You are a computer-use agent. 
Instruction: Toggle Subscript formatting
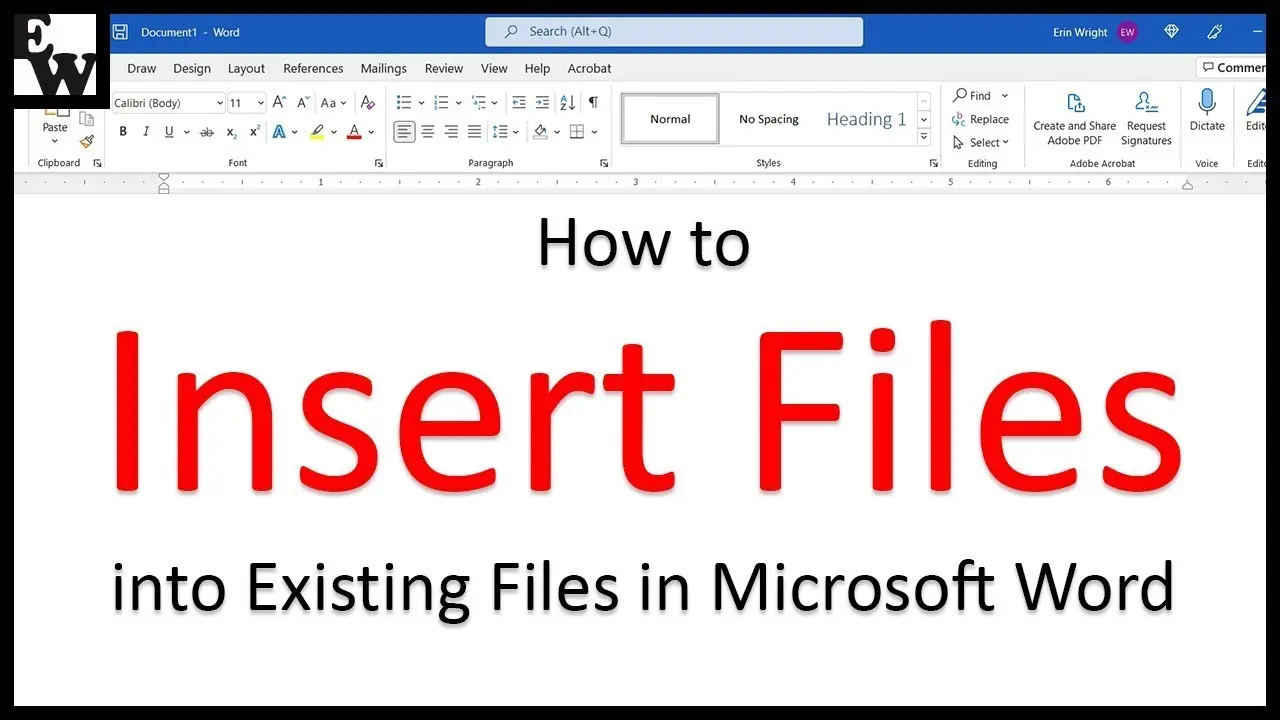[231, 132]
